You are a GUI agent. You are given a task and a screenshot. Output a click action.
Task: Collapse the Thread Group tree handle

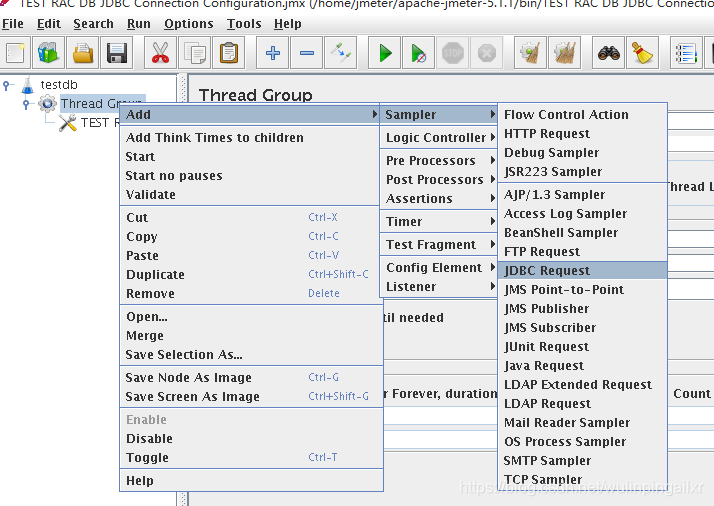coord(26,104)
